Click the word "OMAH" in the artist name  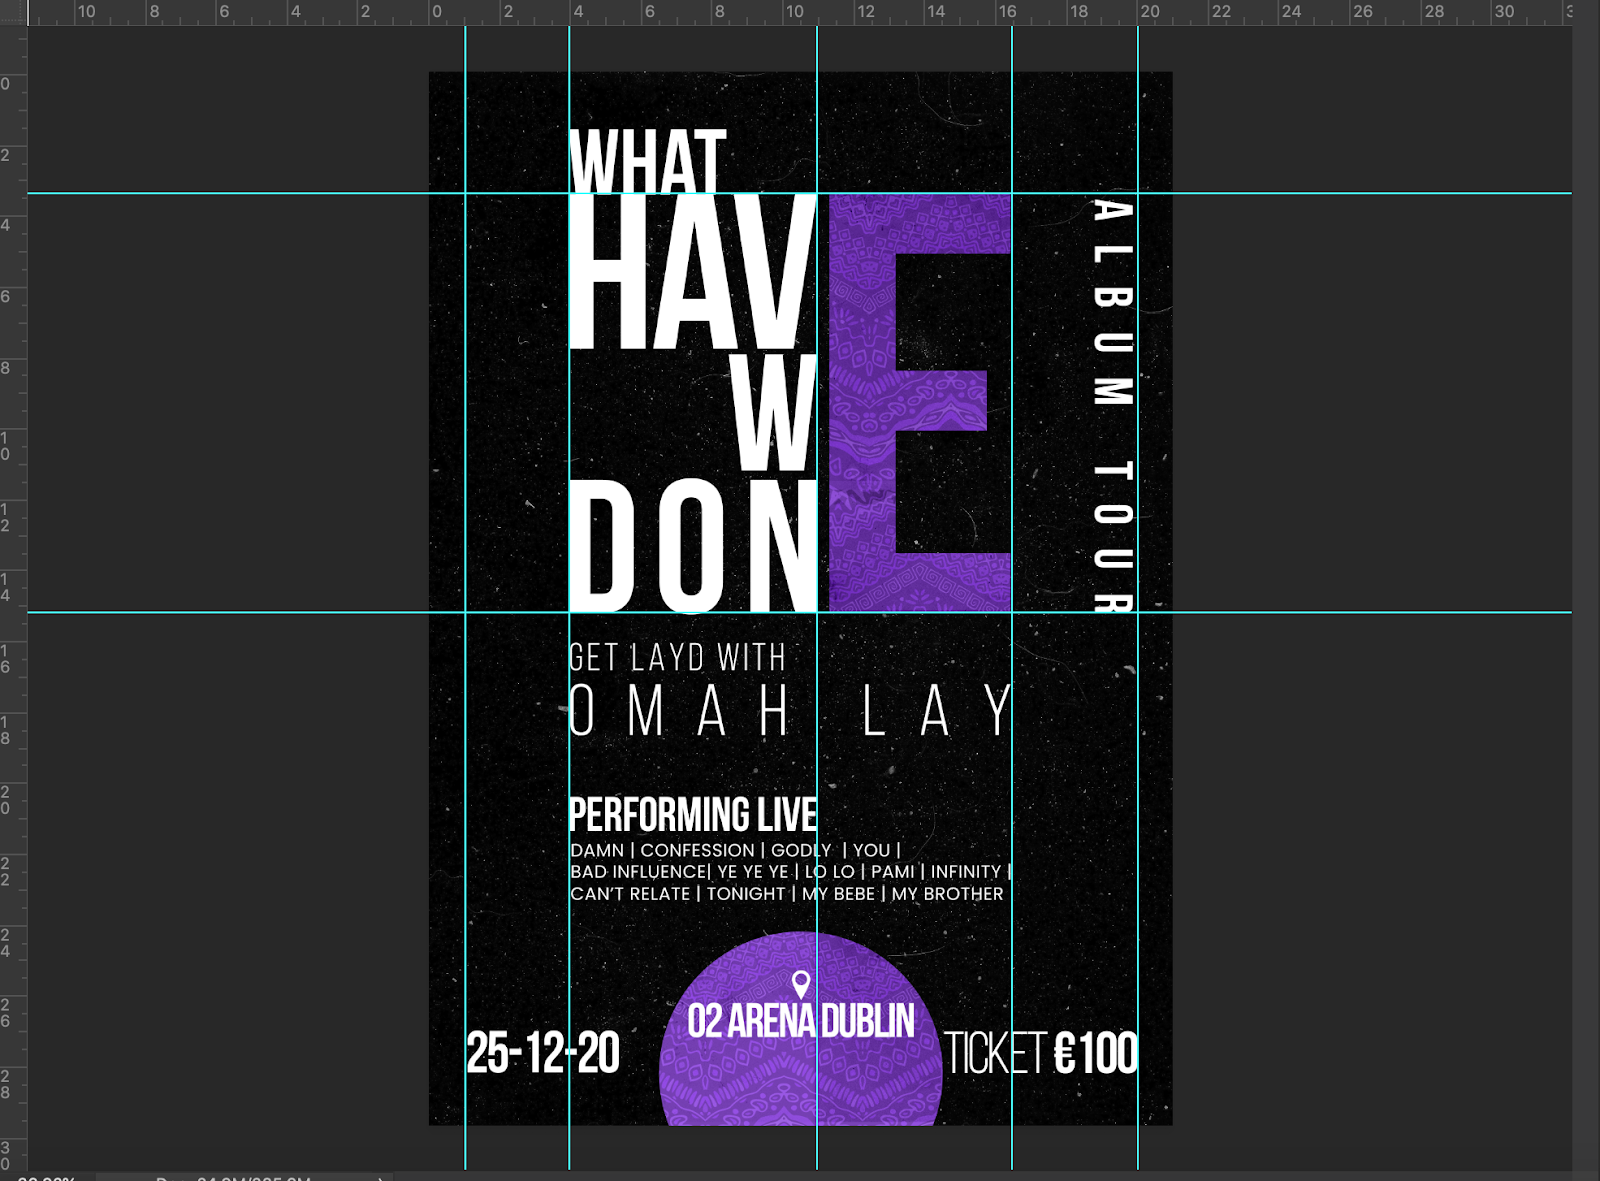[x=680, y=711]
